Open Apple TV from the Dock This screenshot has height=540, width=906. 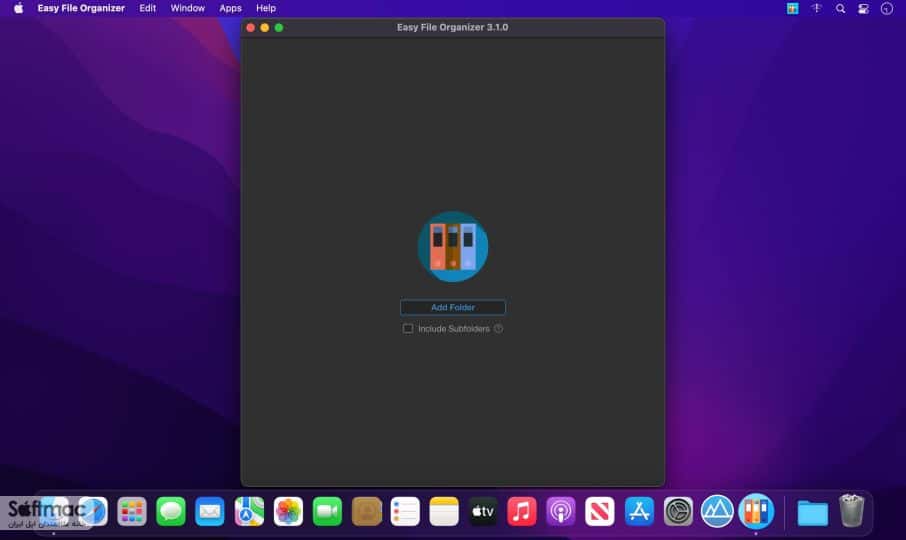click(x=483, y=512)
